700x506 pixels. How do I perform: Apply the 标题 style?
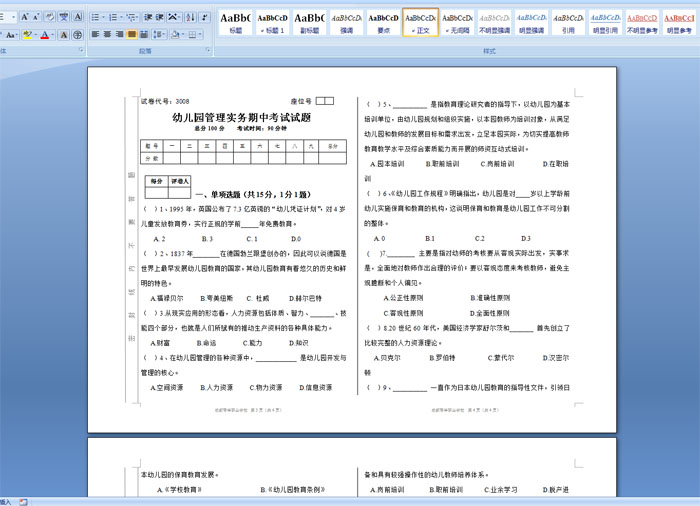click(x=235, y=23)
